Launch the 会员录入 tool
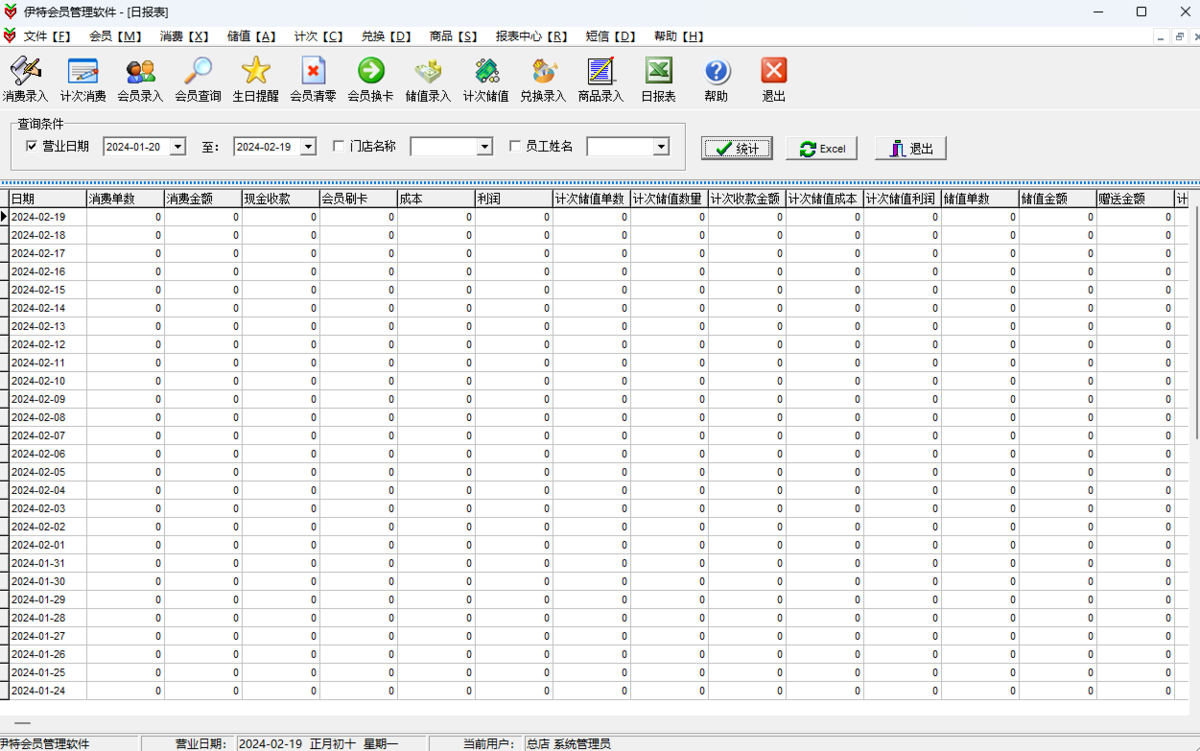The width and height of the screenshot is (1200, 751). [x=140, y=80]
